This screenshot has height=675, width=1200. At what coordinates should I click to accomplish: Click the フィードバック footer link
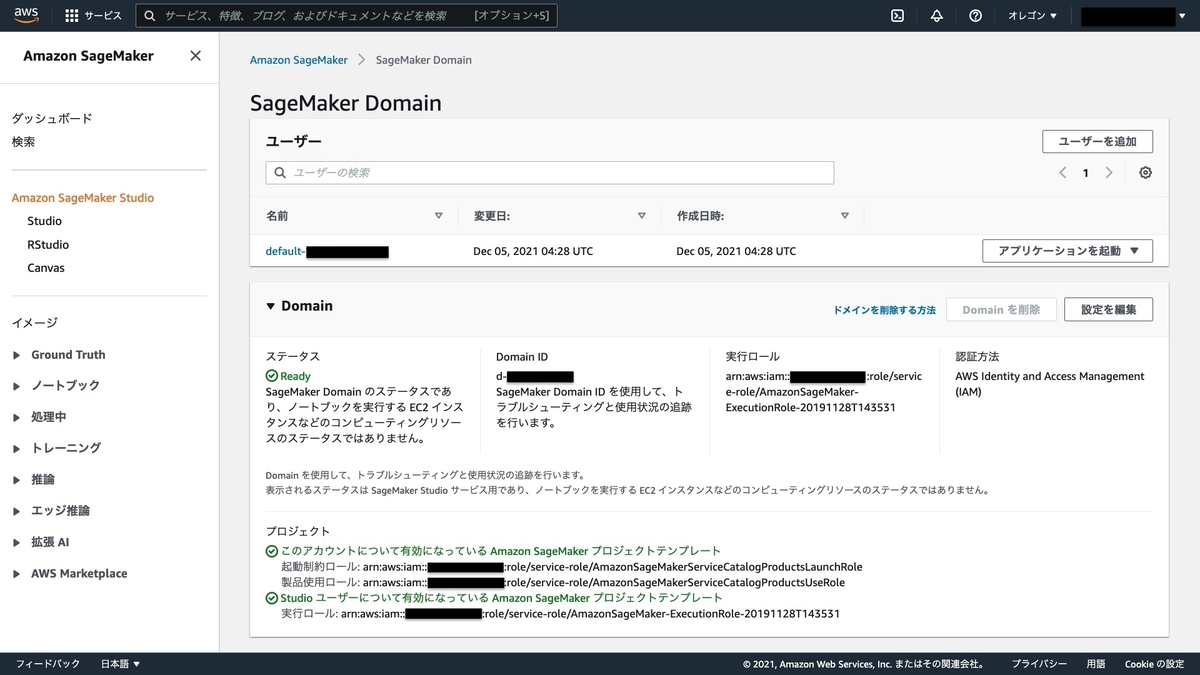pyautogui.click(x=47, y=664)
